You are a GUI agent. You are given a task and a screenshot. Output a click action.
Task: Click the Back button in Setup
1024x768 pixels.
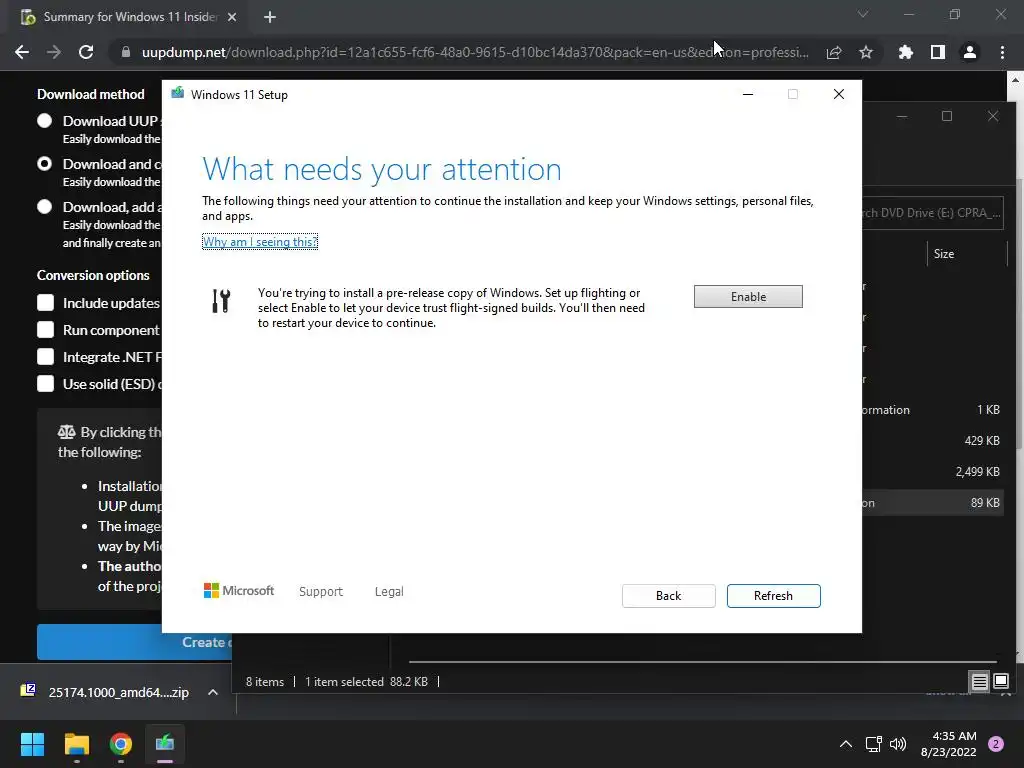(x=668, y=596)
